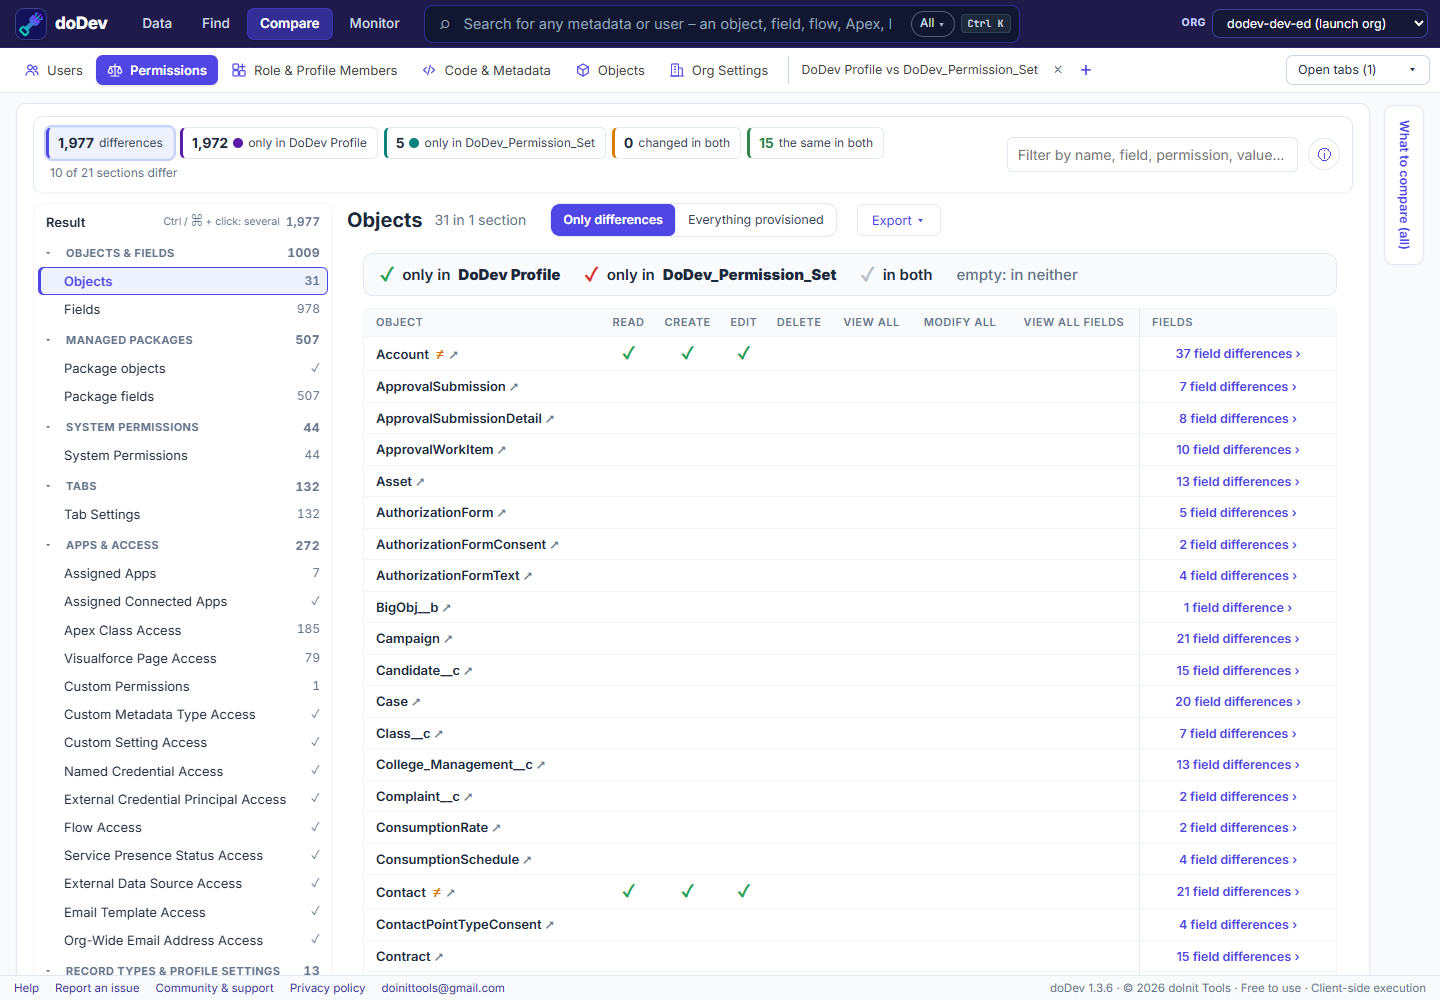Screen dimensions: 1440x1000
Task: Click the info icon beside filter box
Action: [x=1324, y=155]
